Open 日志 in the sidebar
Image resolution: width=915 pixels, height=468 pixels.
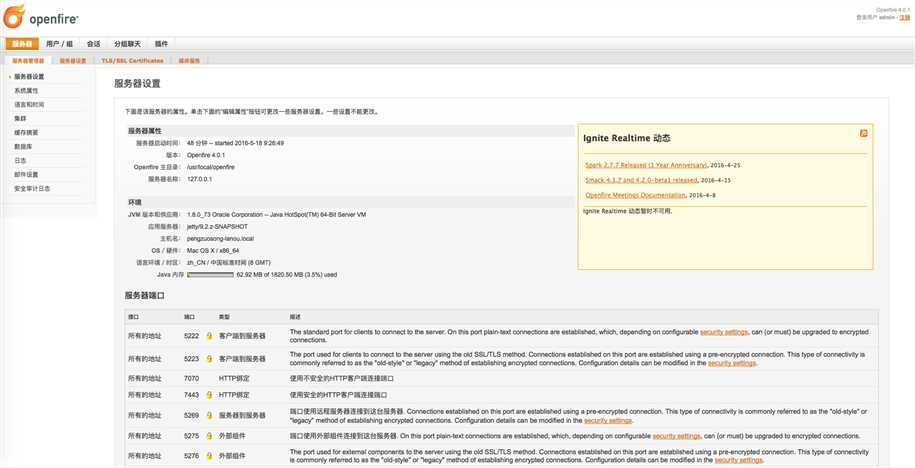click(x=20, y=160)
